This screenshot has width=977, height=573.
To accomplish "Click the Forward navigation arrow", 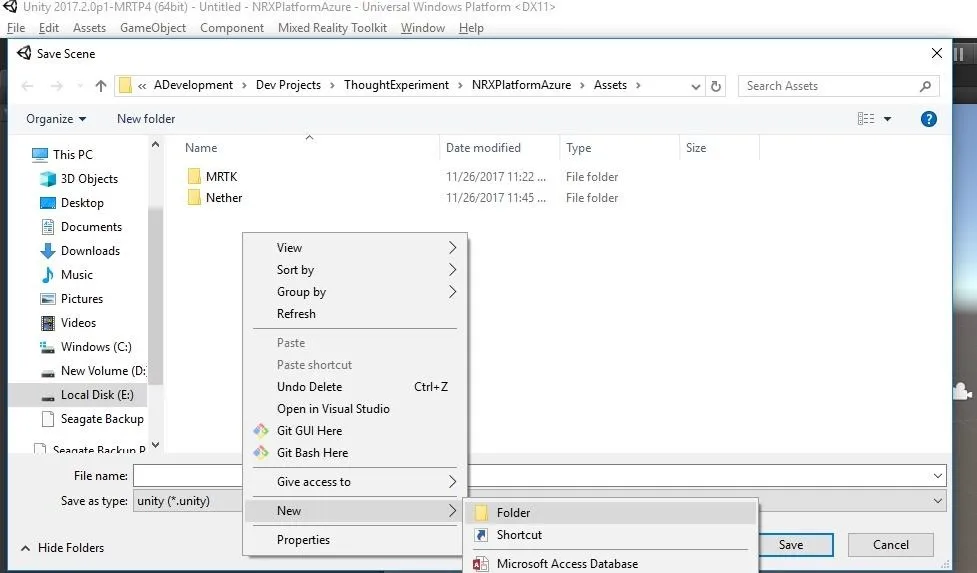I will pos(57,86).
